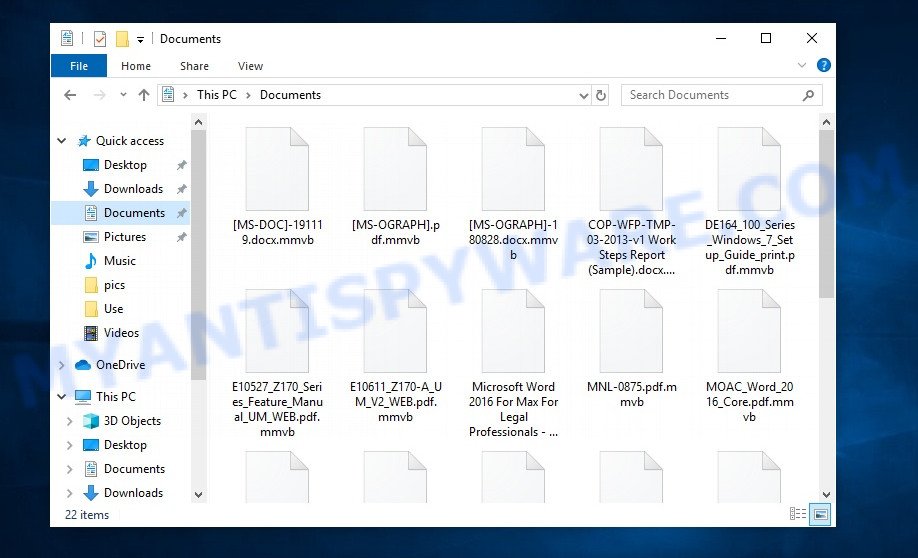Screen dimensions: 918x558
Task: Click the 22 items status text
Action: point(87,515)
